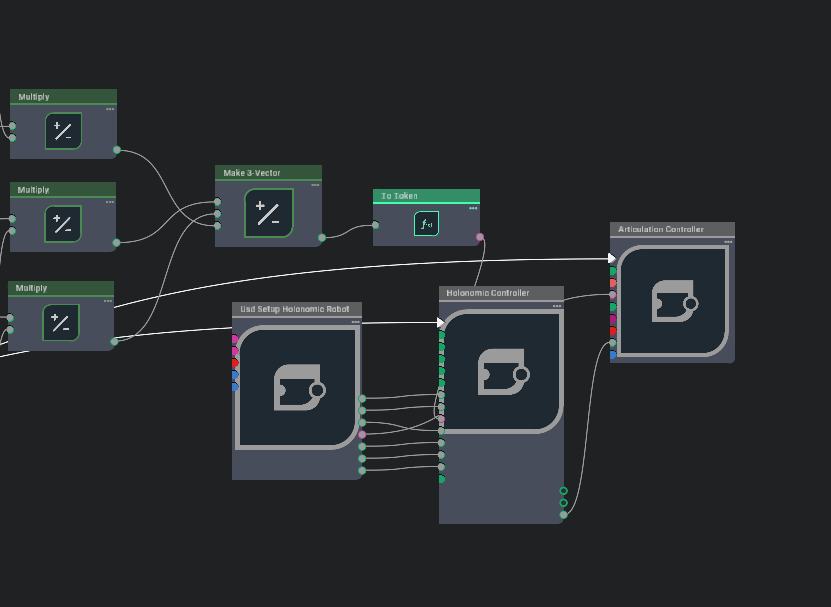831x607 pixels.
Task: Open the Articulation Controller three-dot options menu
Action: click(728, 241)
